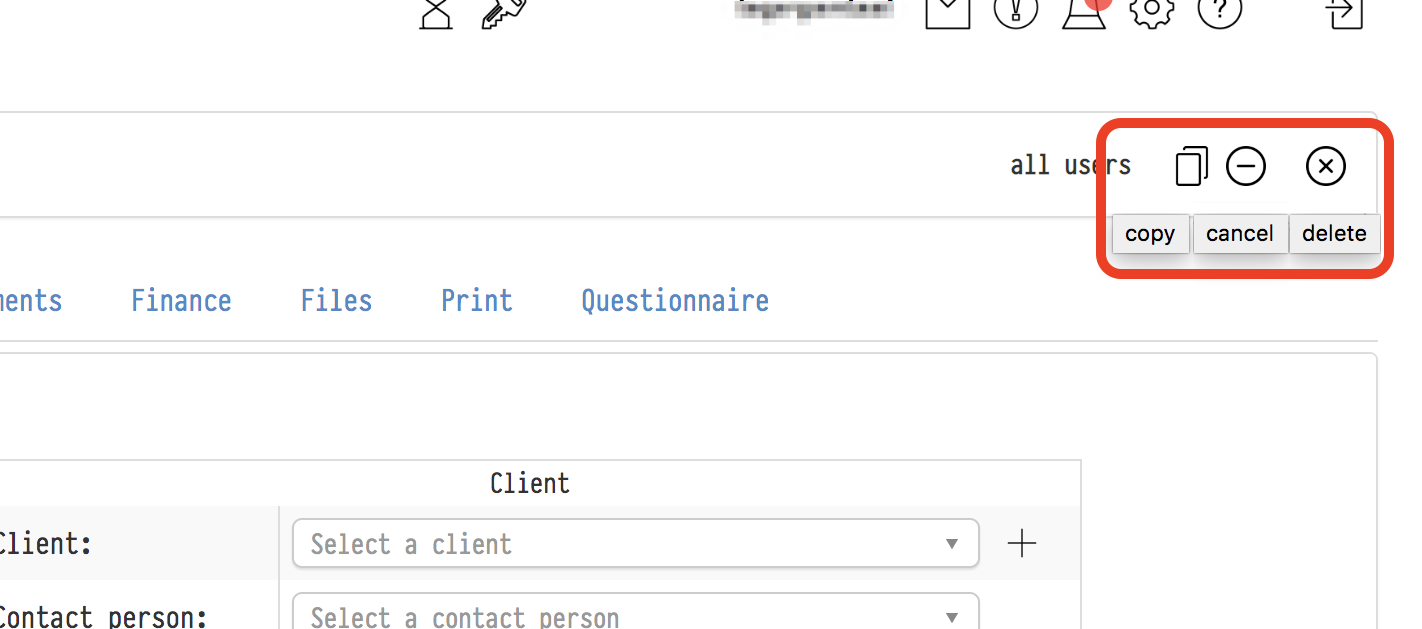Click the key icon in top bar
Image resolution: width=1422 pixels, height=629 pixels.
click(x=503, y=12)
